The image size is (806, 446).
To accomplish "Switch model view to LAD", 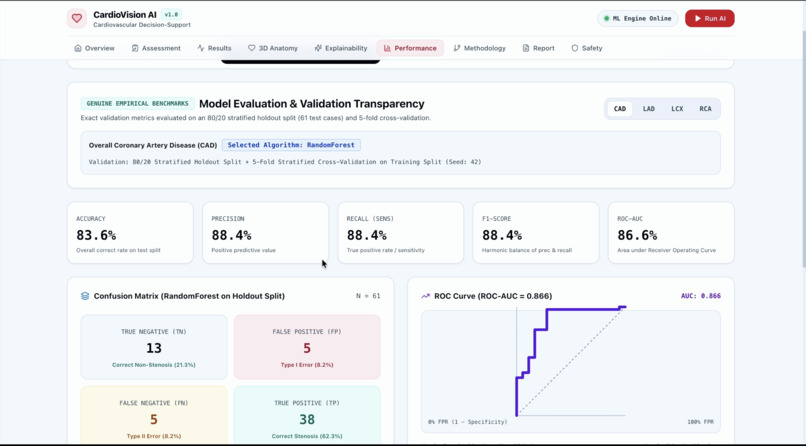I will 648,108.
